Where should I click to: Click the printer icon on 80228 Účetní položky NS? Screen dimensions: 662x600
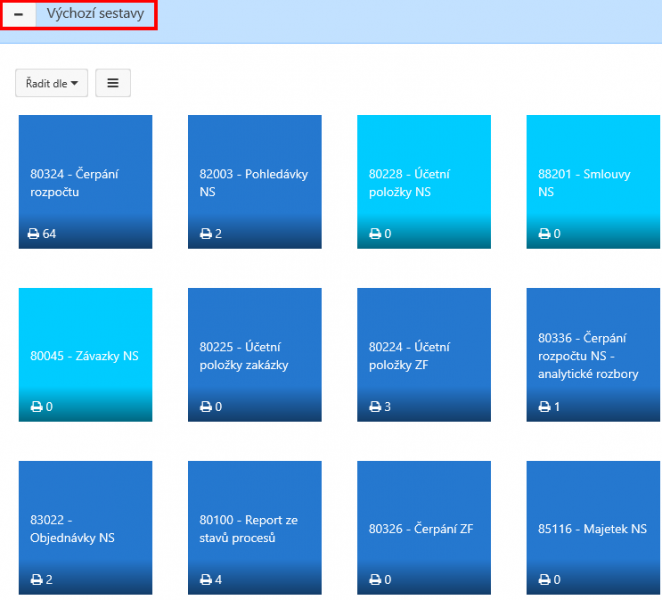pos(375,233)
